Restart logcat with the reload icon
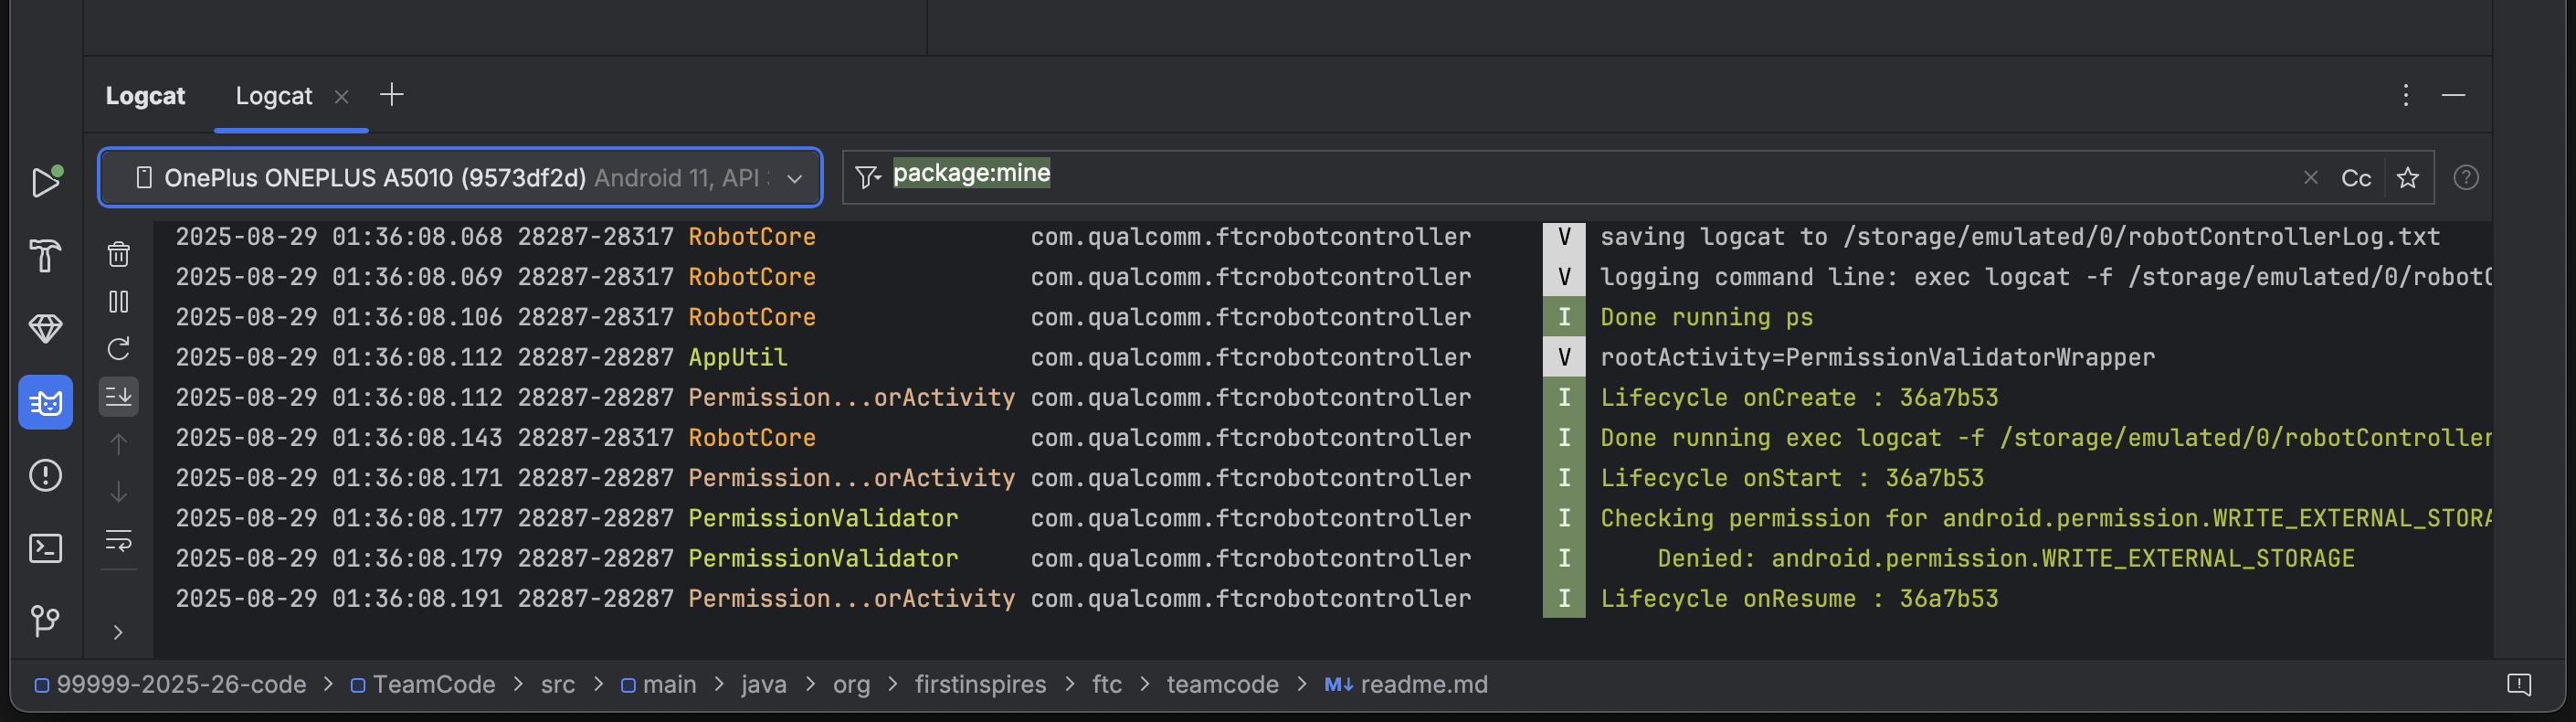2576x722 pixels. click(118, 349)
